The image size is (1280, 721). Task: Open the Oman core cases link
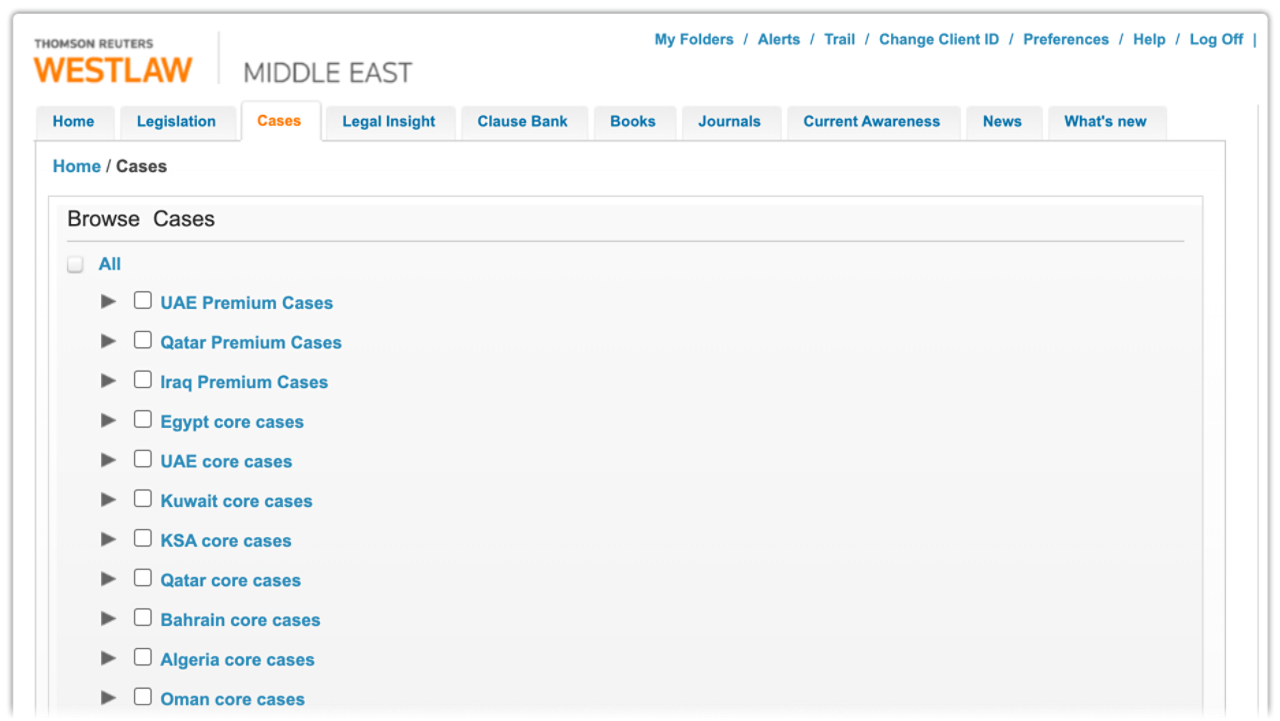click(232, 700)
